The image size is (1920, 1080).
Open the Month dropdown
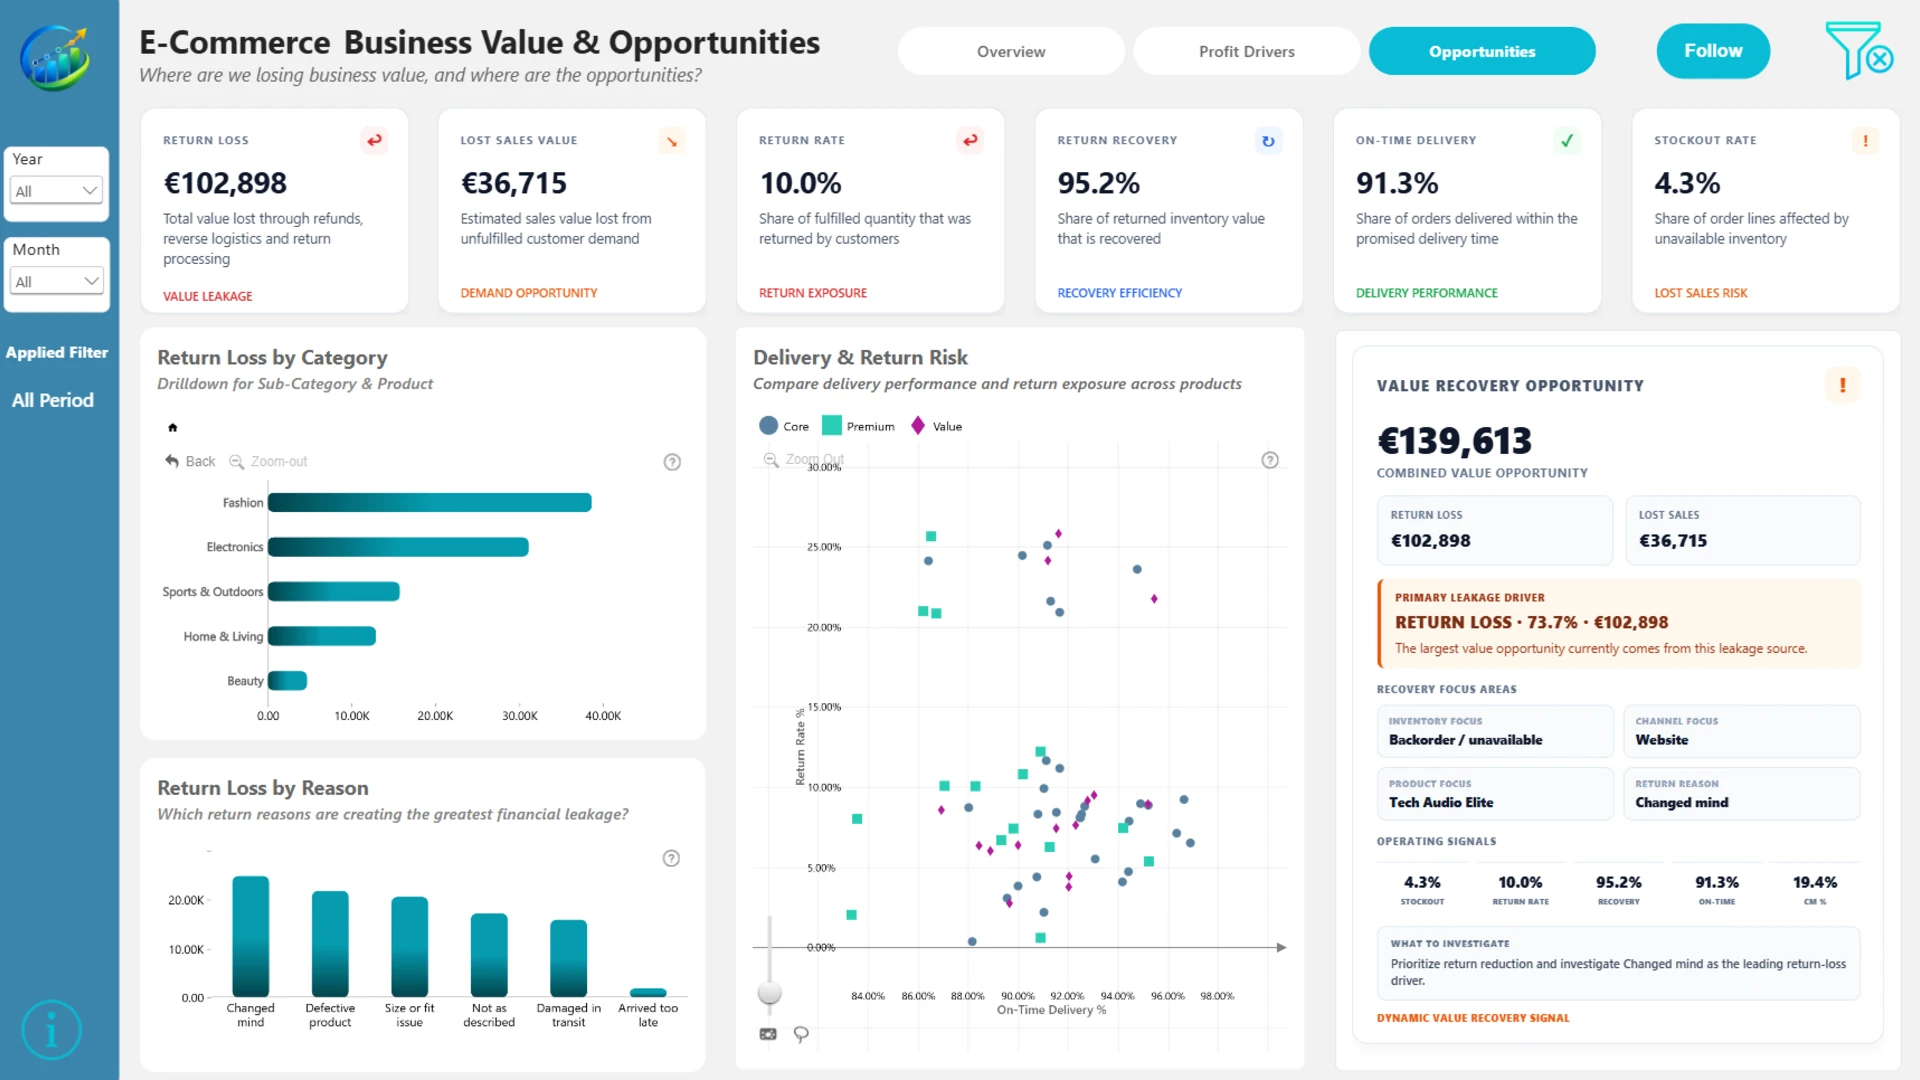click(57, 282)
